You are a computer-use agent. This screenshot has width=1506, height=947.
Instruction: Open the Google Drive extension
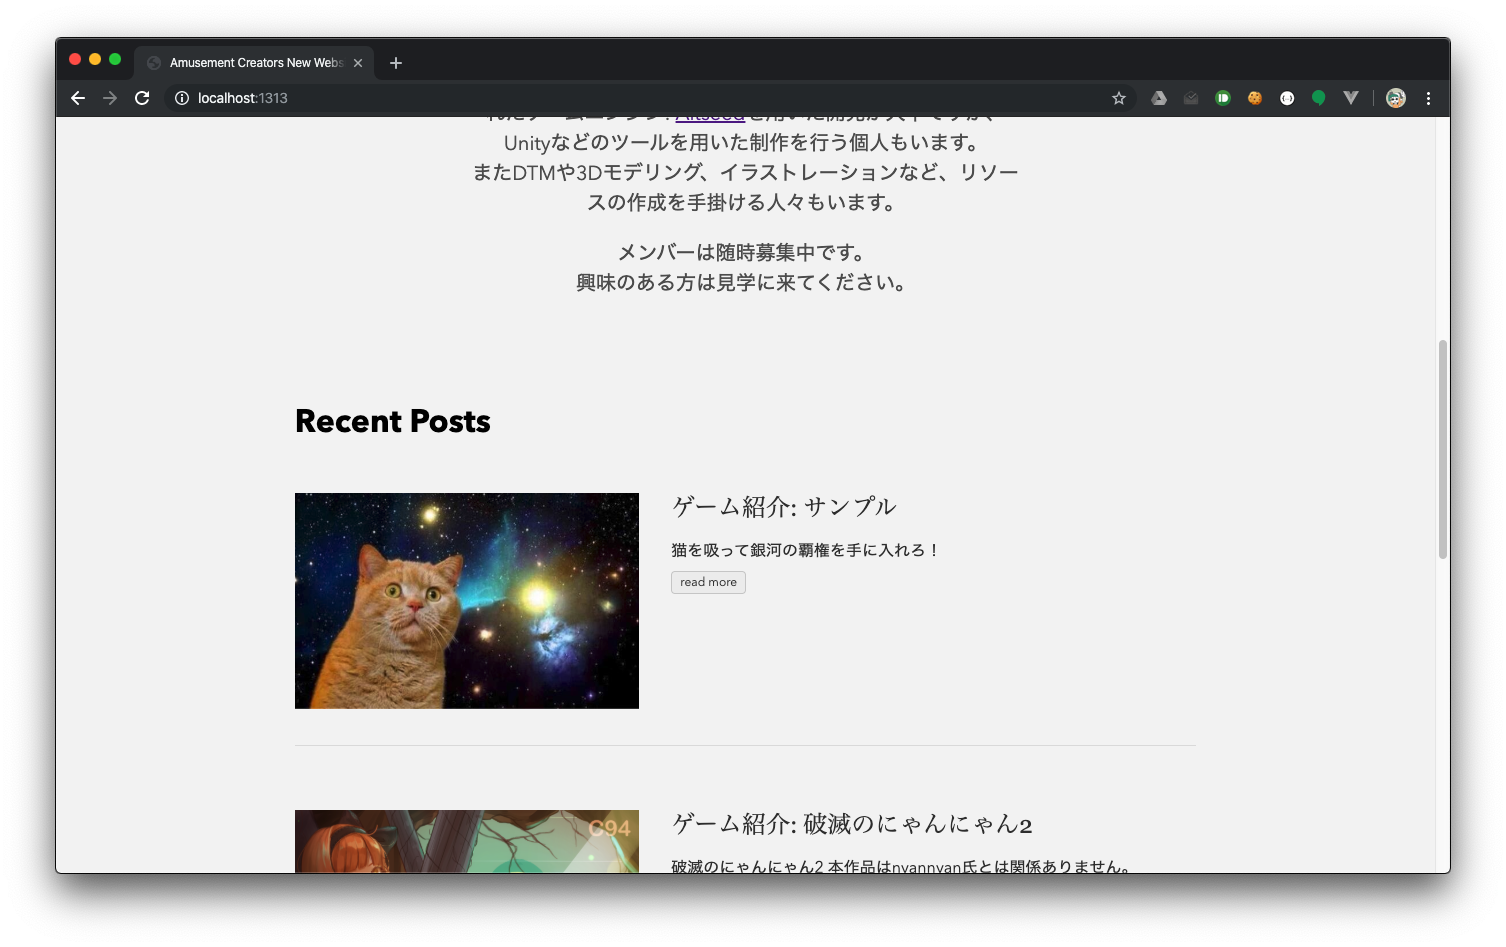tap(1159, 98)
